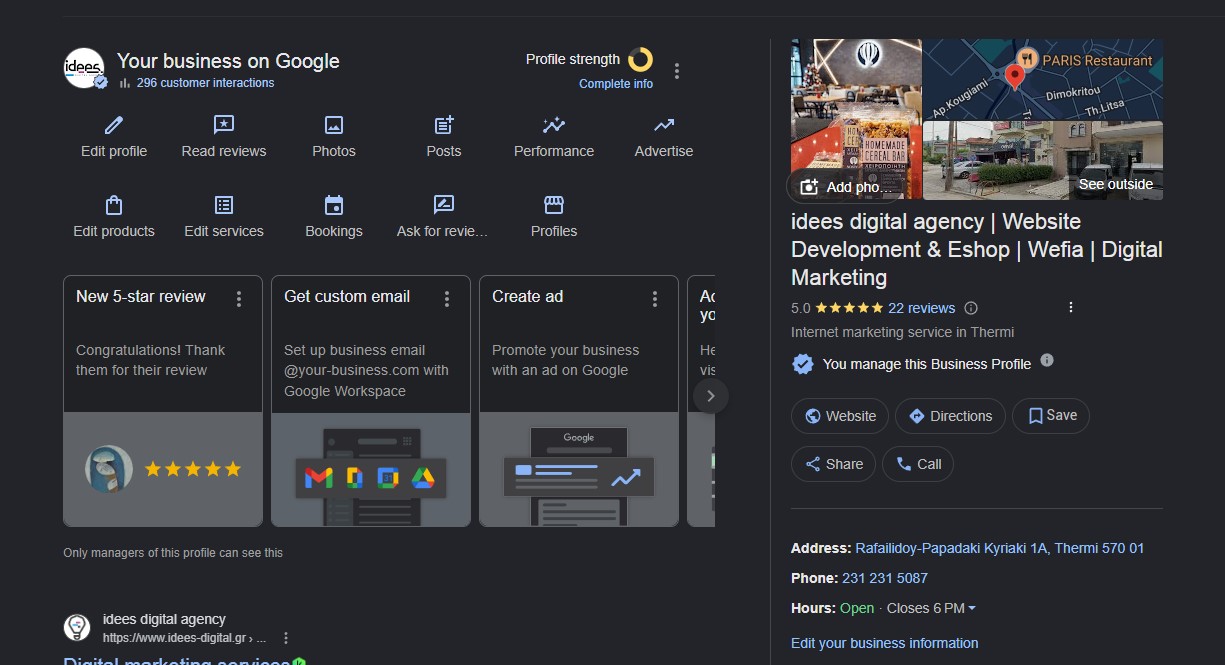Open Edit services list icon
The image size is (1225, 665).
click(224, 205)
